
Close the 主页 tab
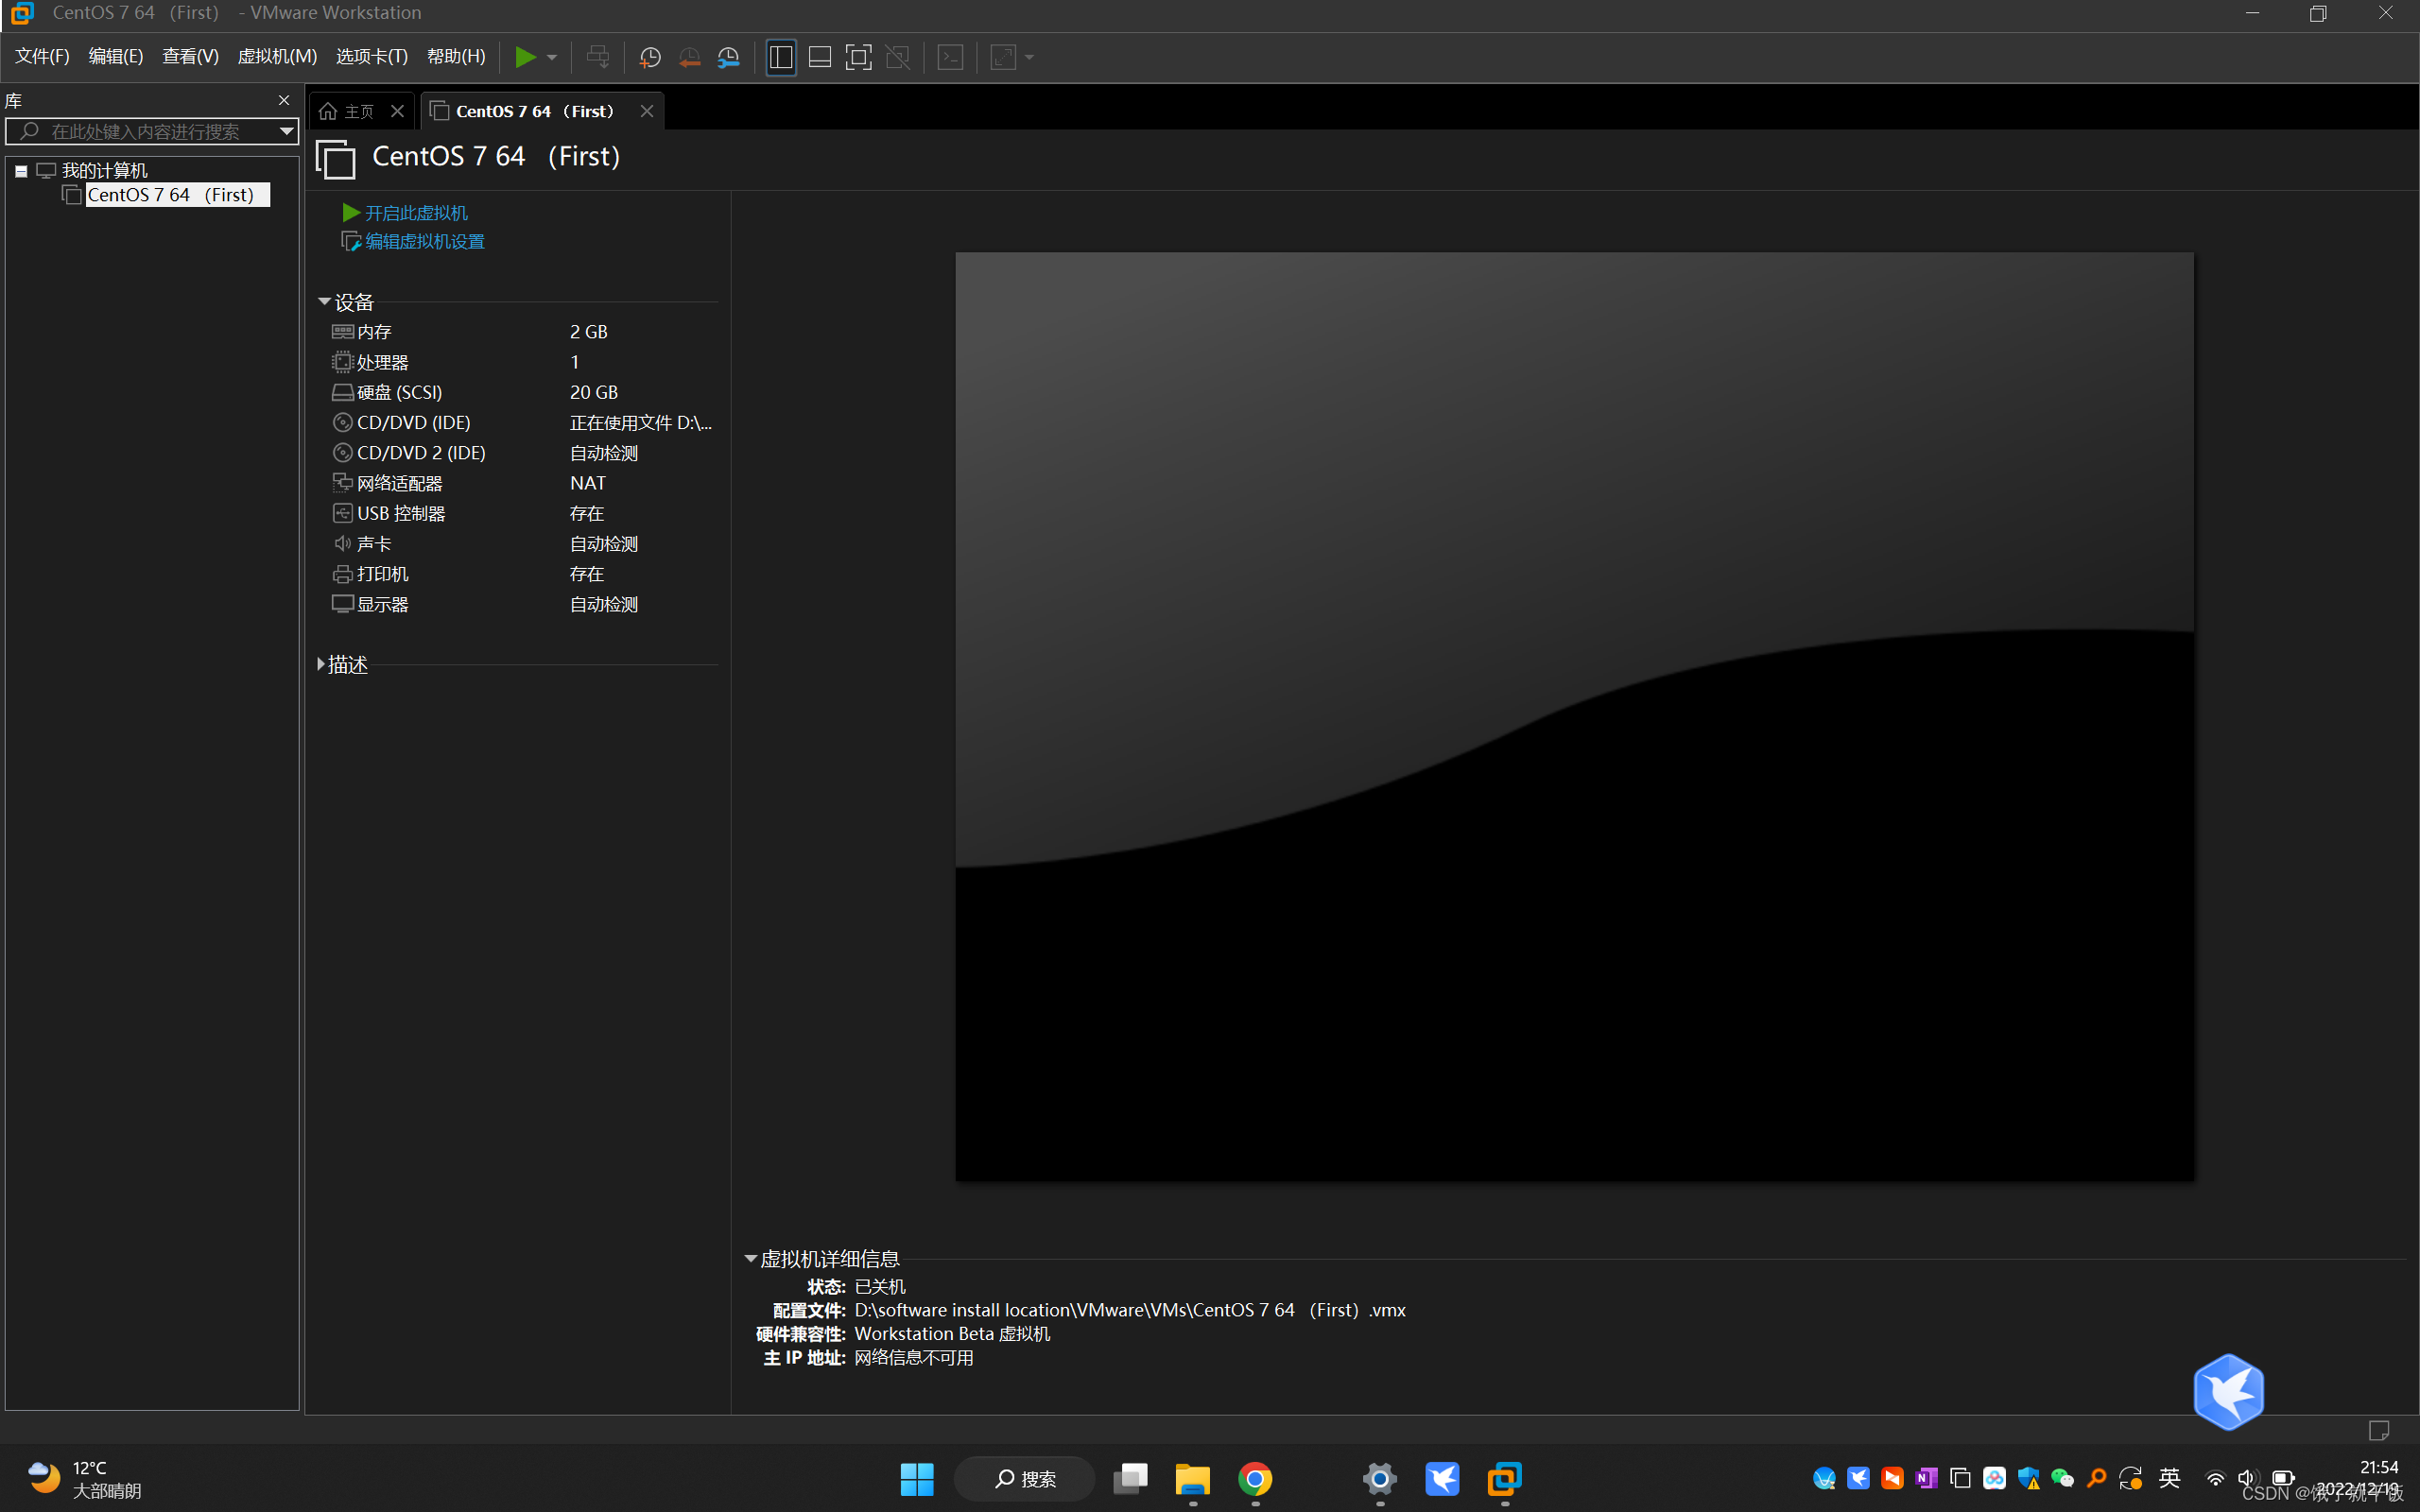pos(397,111)
